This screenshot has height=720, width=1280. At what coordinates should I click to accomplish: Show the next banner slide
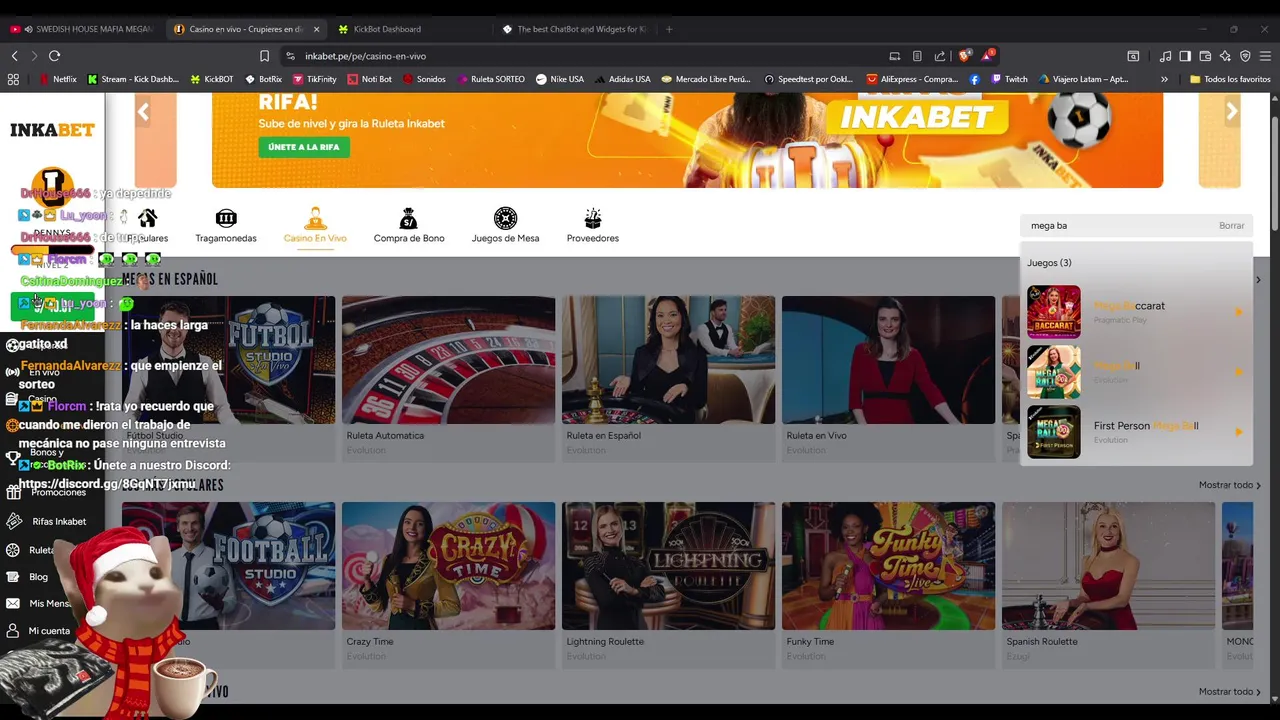coord(1232,112)
